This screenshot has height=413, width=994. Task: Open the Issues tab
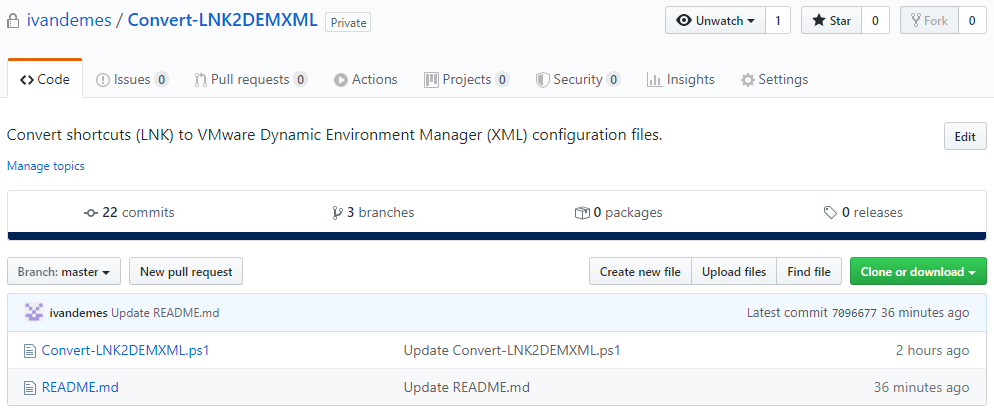[x=132, y=80]
